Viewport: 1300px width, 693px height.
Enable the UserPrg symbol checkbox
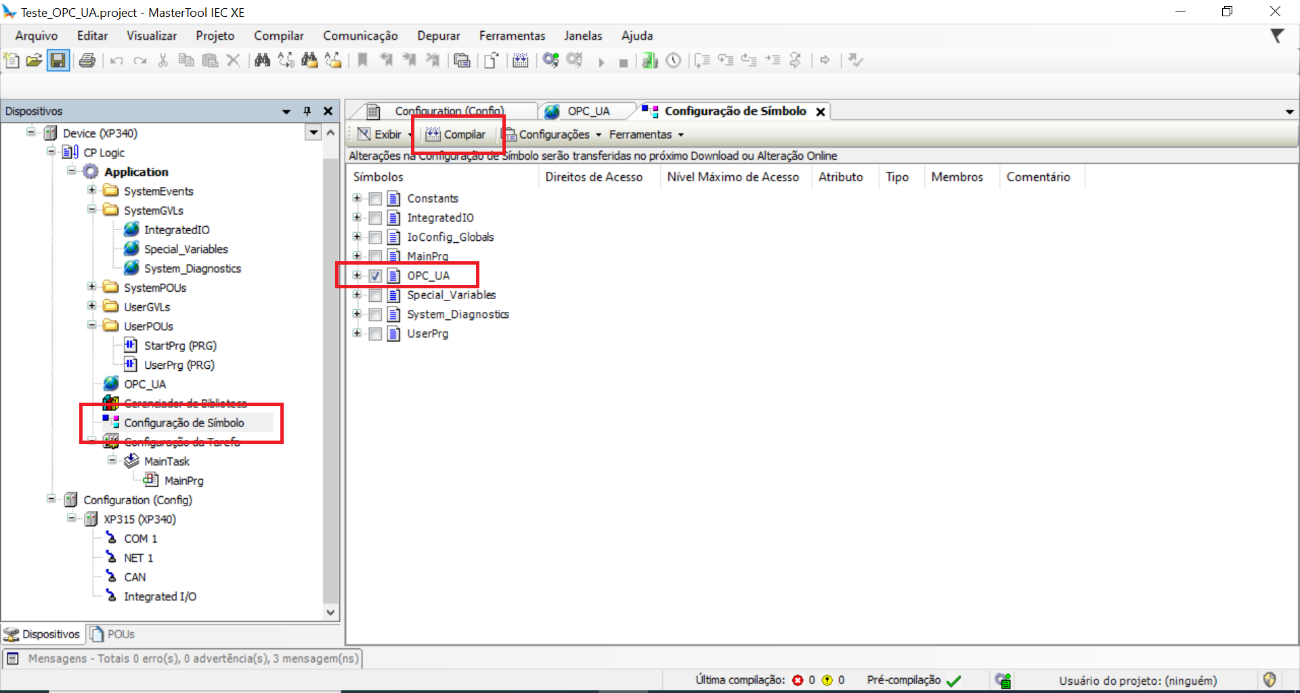tap(375, 334)
